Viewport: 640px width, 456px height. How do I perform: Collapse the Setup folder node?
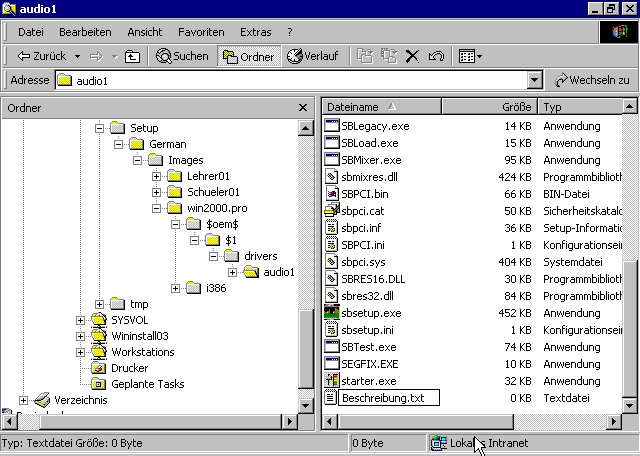tap(99, 128)
